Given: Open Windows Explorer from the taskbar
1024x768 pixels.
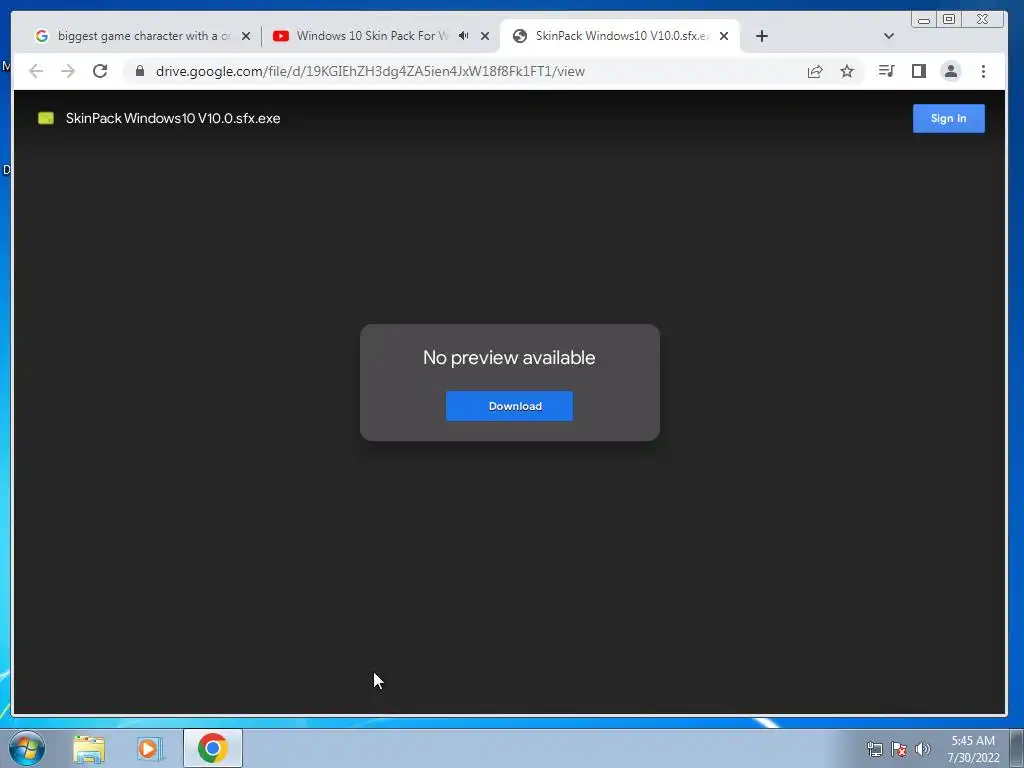Looking at the screenshot, I should click(89, 748).
